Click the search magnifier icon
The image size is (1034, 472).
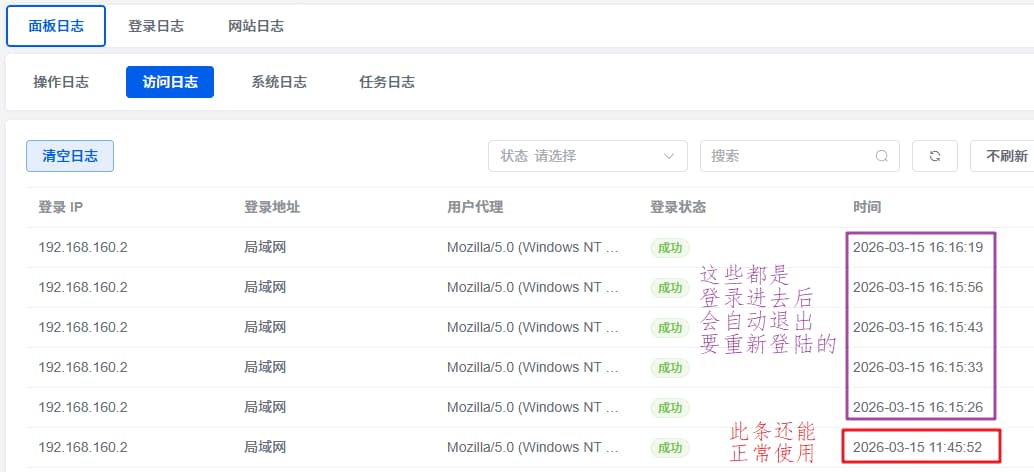pos(881,156)
